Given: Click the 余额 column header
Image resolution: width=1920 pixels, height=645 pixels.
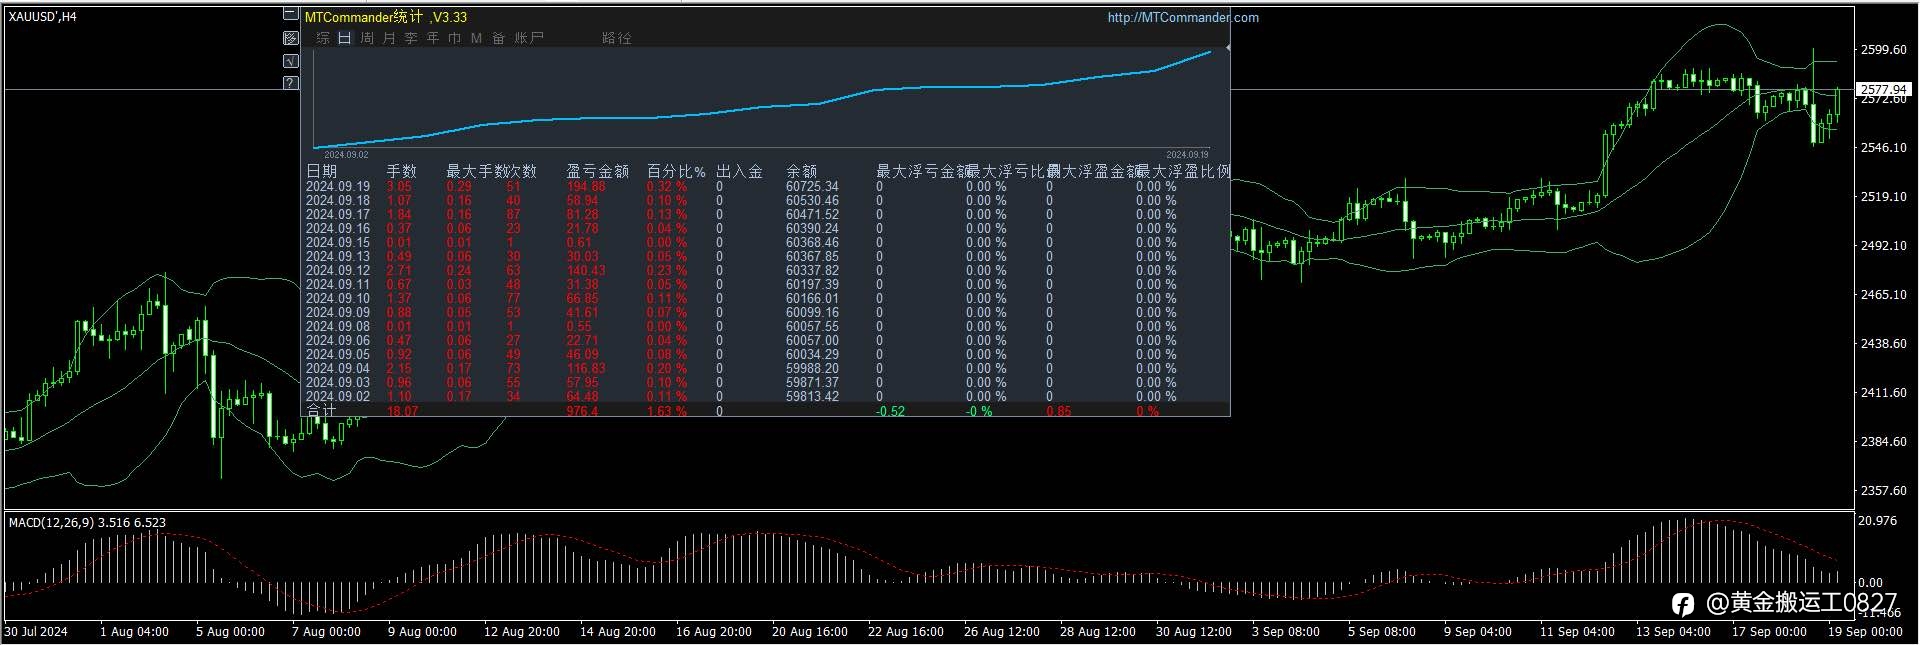Looking at the screenshot, I should click(x=801, y=172).
